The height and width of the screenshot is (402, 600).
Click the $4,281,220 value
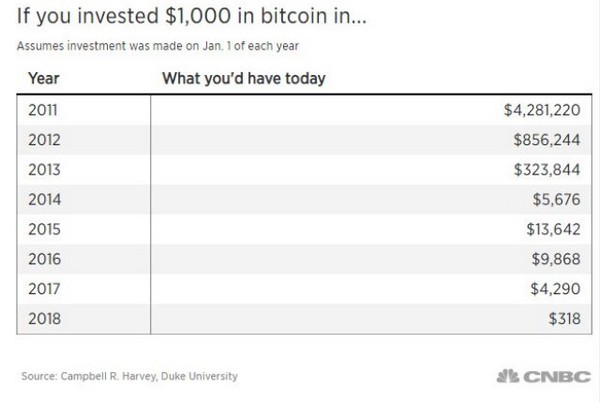pos(542,110)
